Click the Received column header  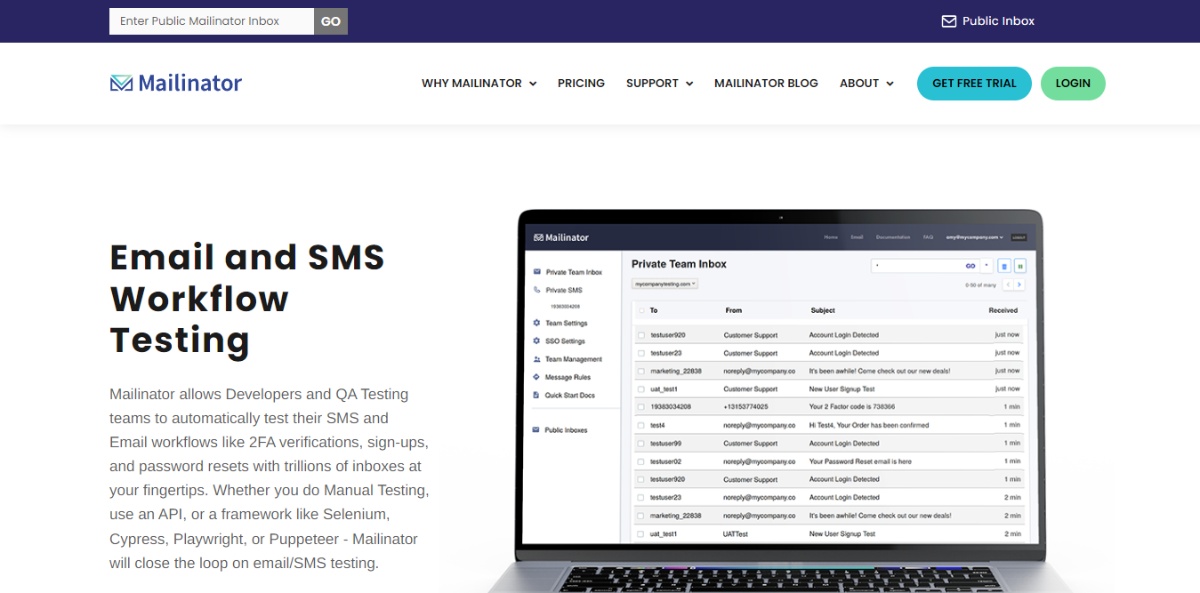click(1003, 310)
